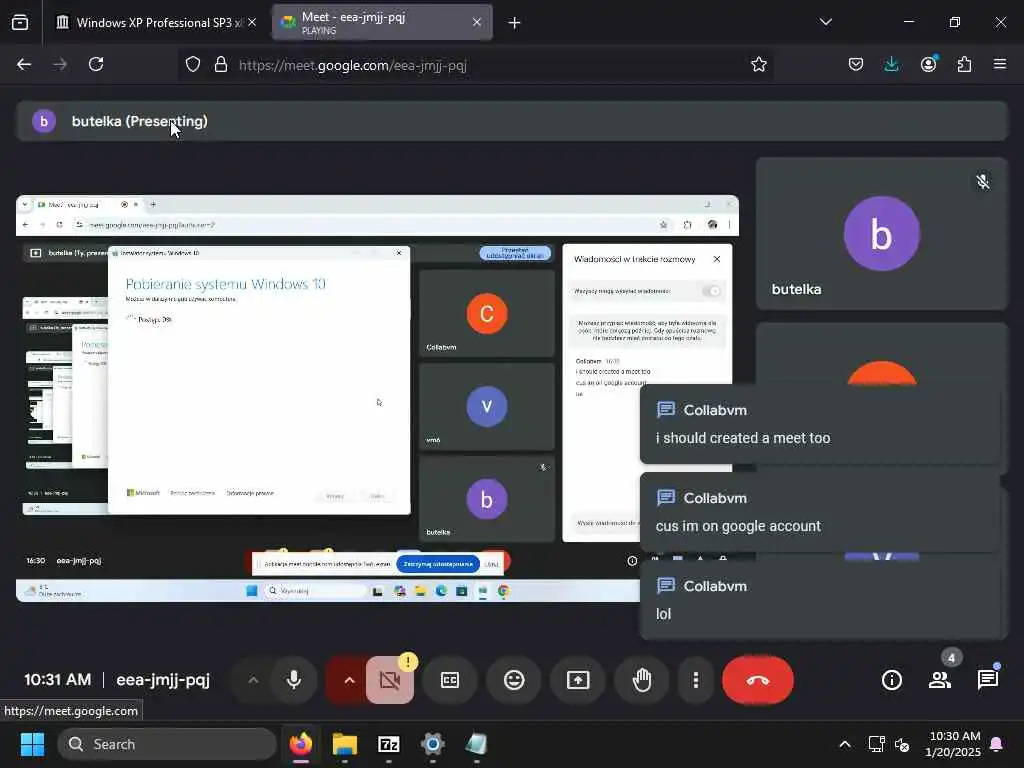
Task: Raise hand in the meeting
Action: click(642, 680)
